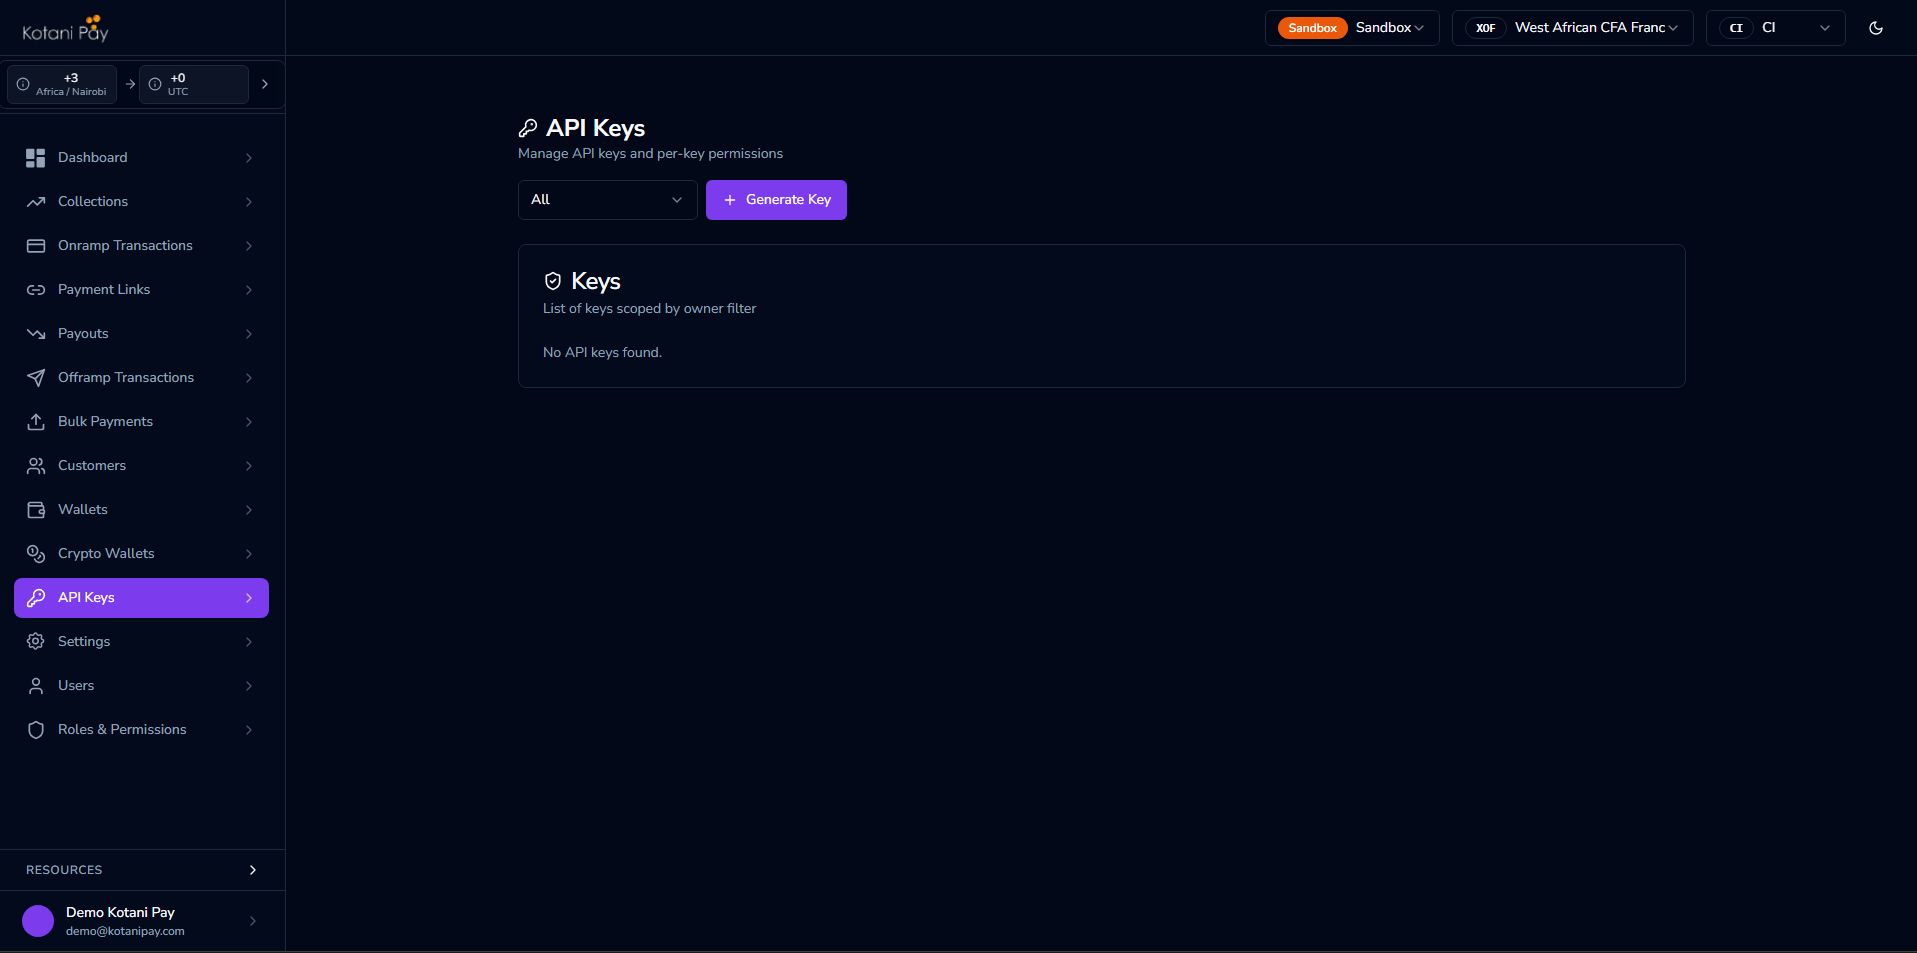Expand the Dashboard menu chevron

249,158
